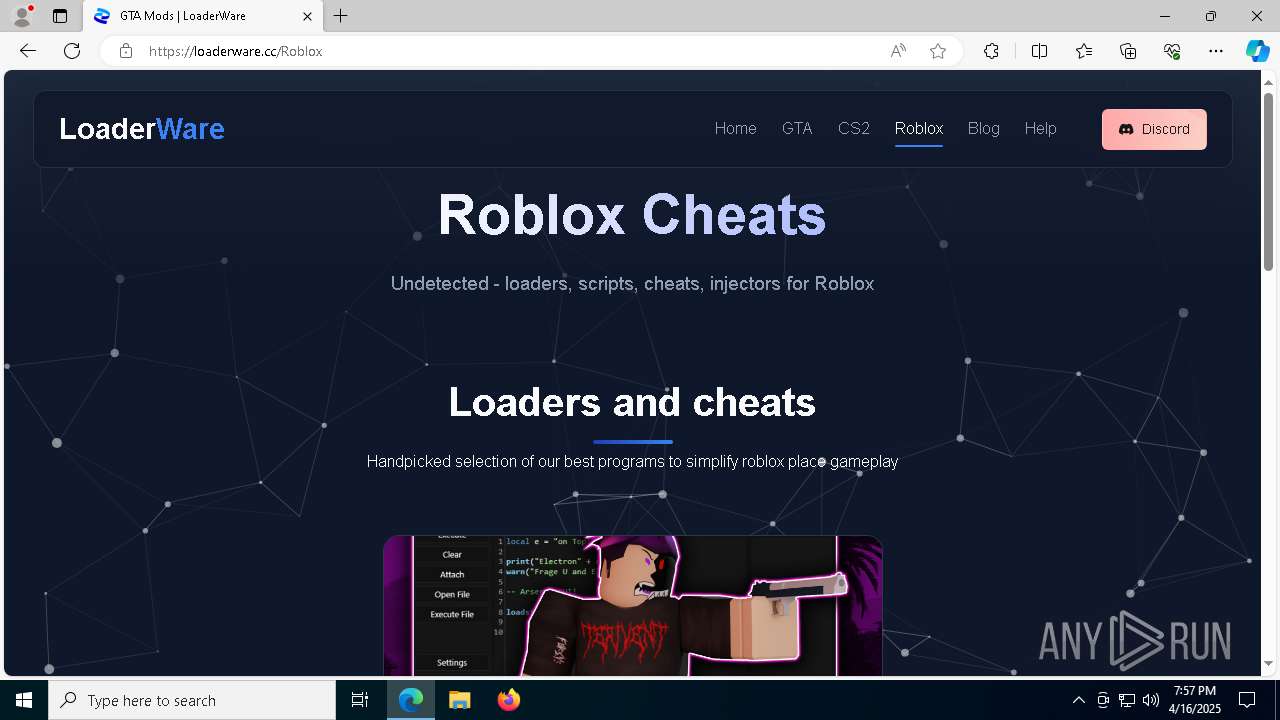The height and width of the screenshot is (720, 1280).
Task: Close the GTA Mods | LoaderWare tab
Action: [308, 16]
